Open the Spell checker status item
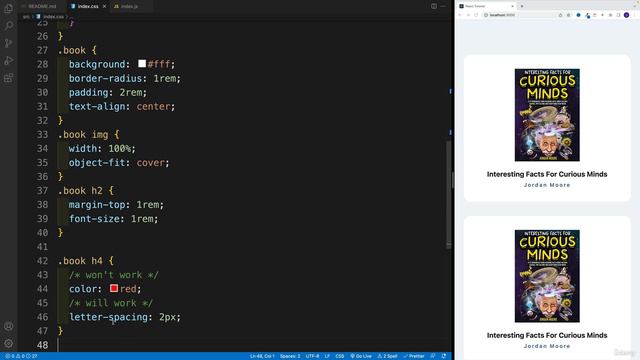This screenshot has width=640, height=360. 387,356
